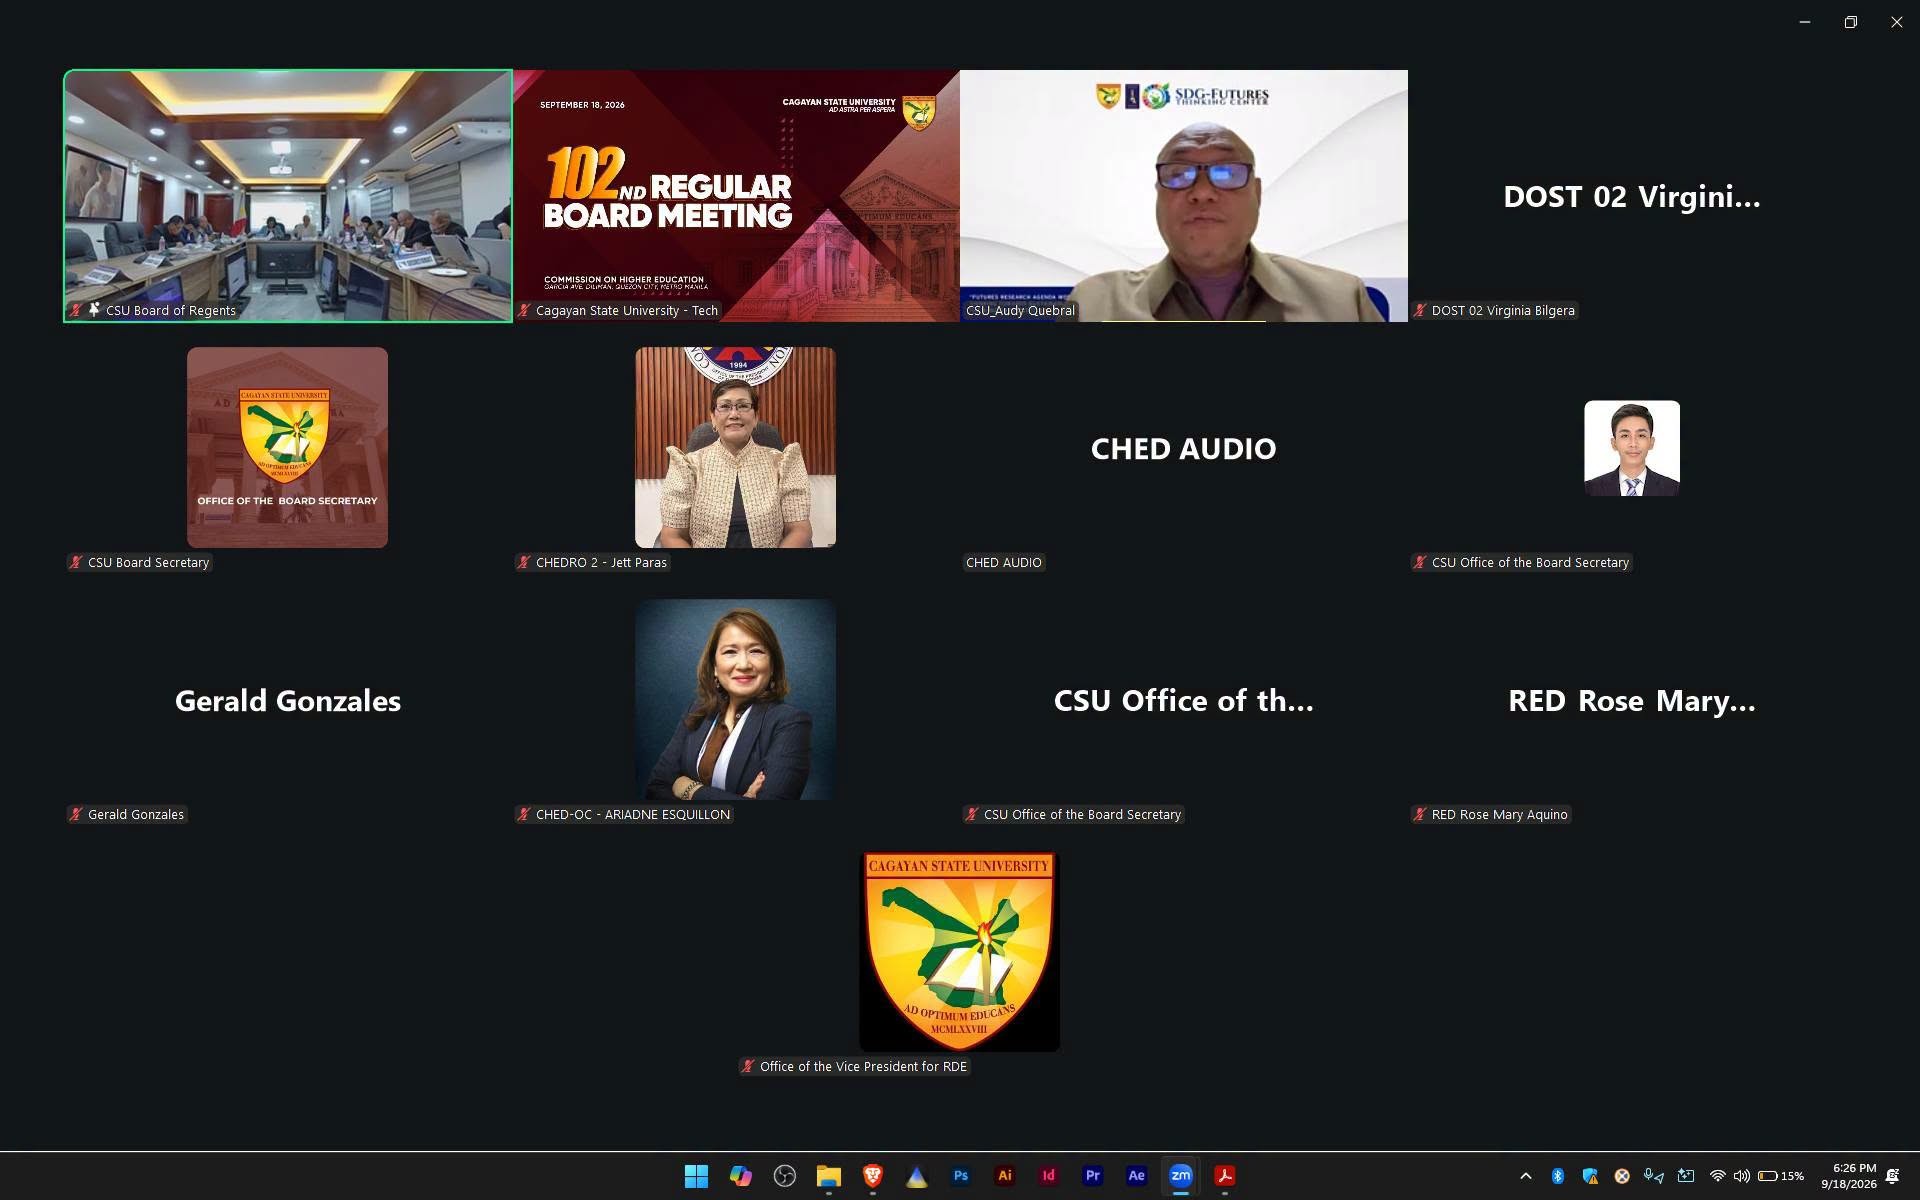The image size is (1920, 1200).
Task: Launch Adobe InDesign from the taskbar
Action: click(1048, 1176)
